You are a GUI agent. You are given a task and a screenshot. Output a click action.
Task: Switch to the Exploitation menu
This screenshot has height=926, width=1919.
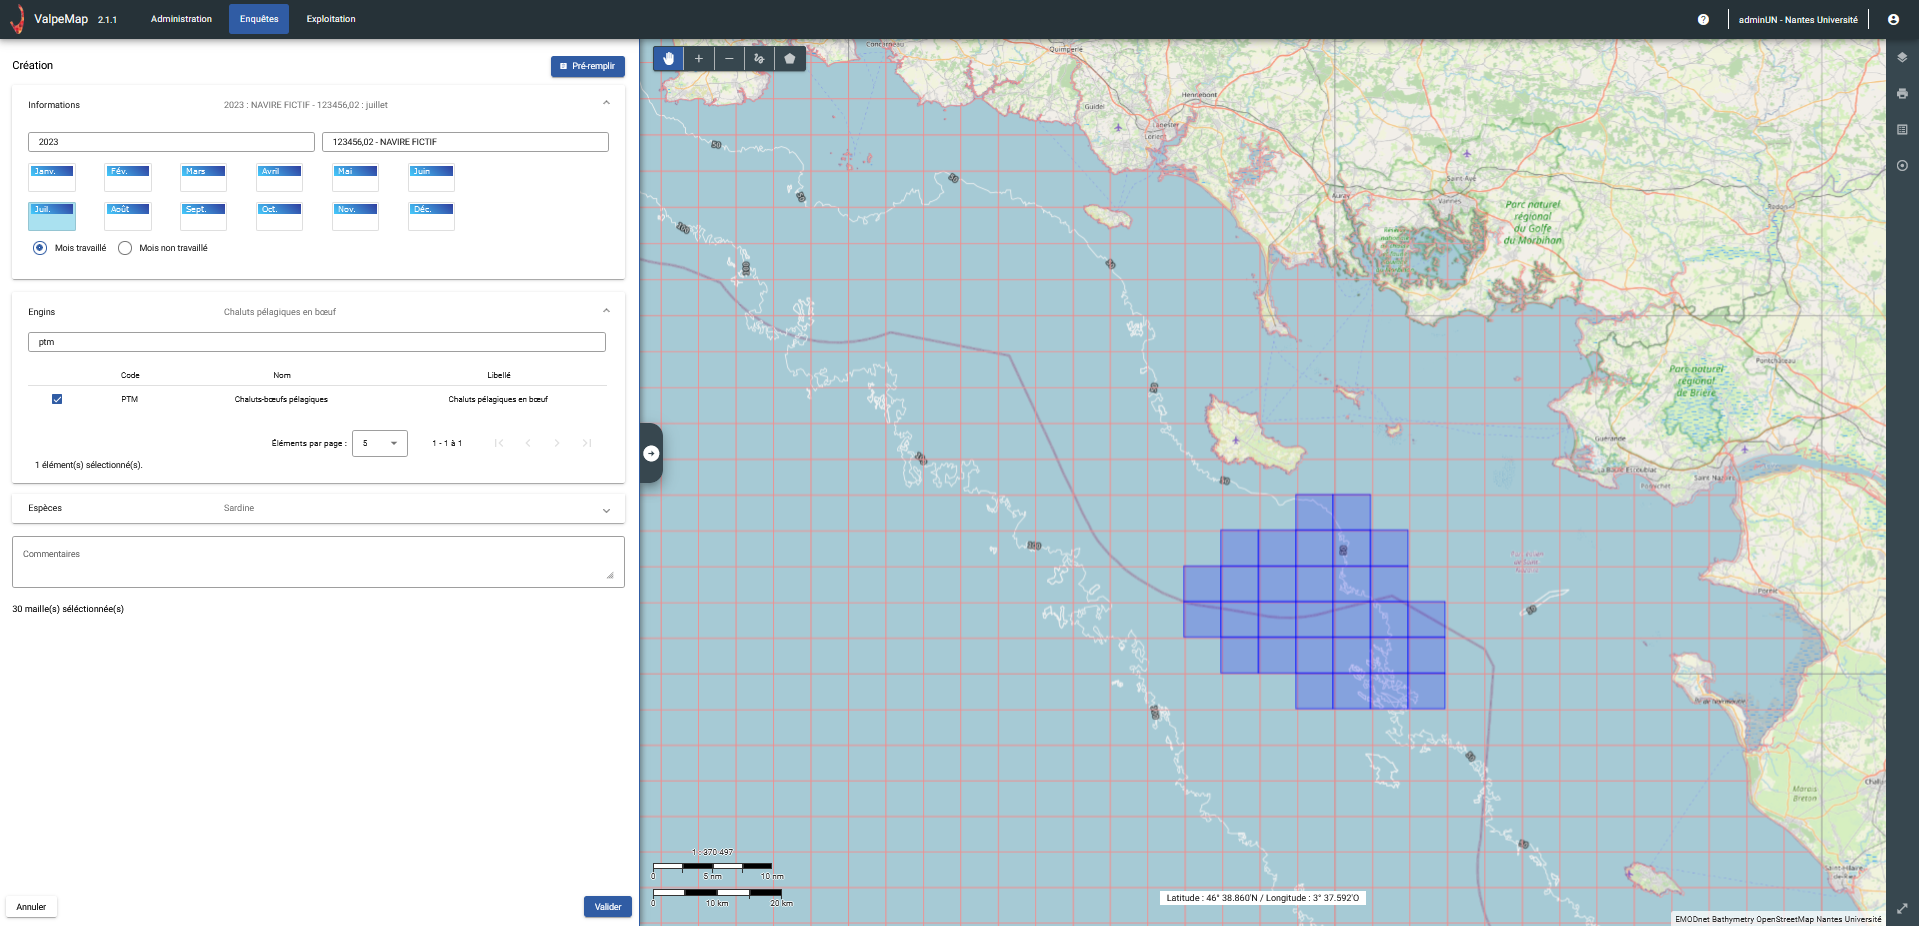point(330,19)
